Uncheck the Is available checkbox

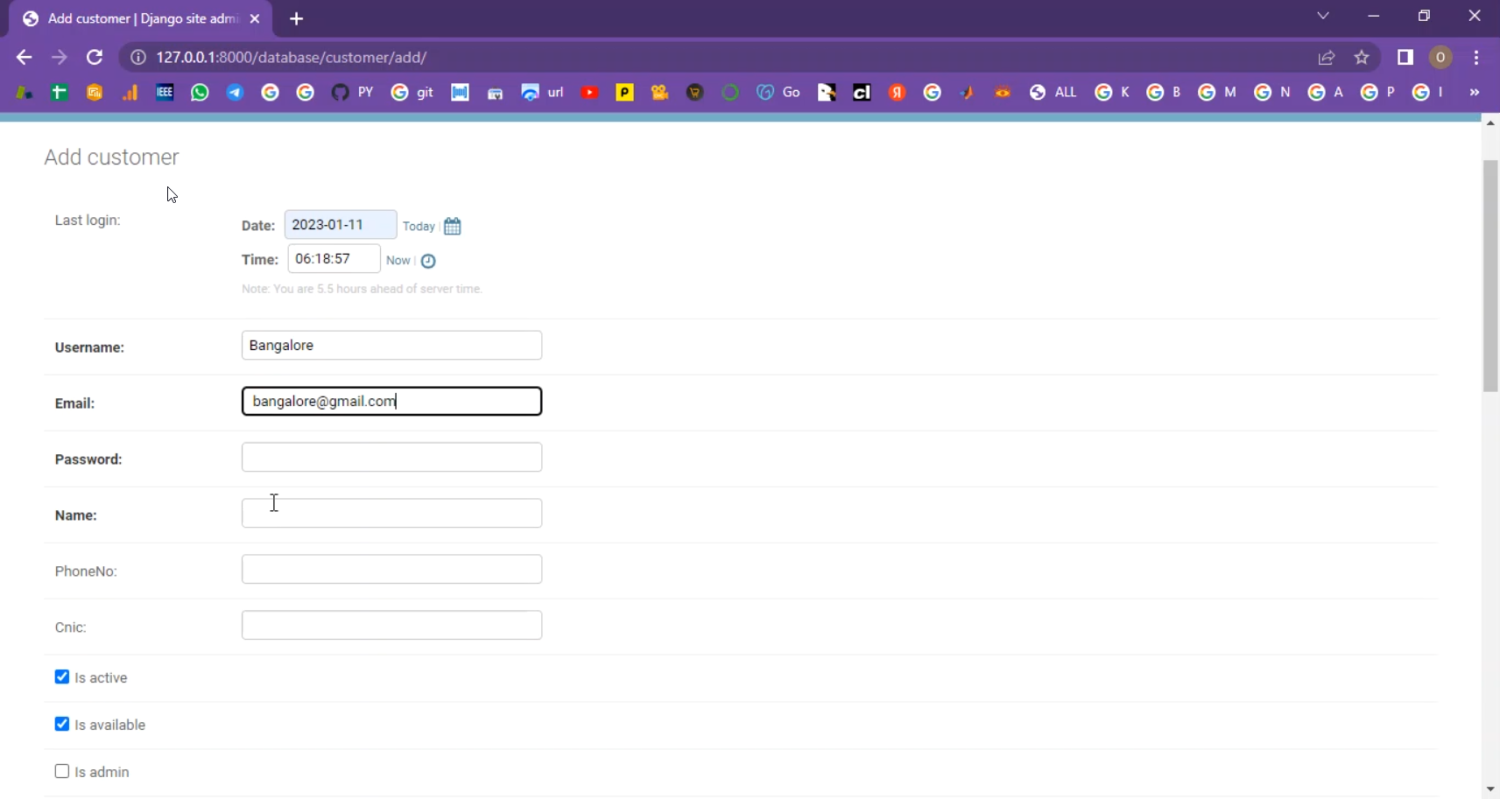[62, 724]
